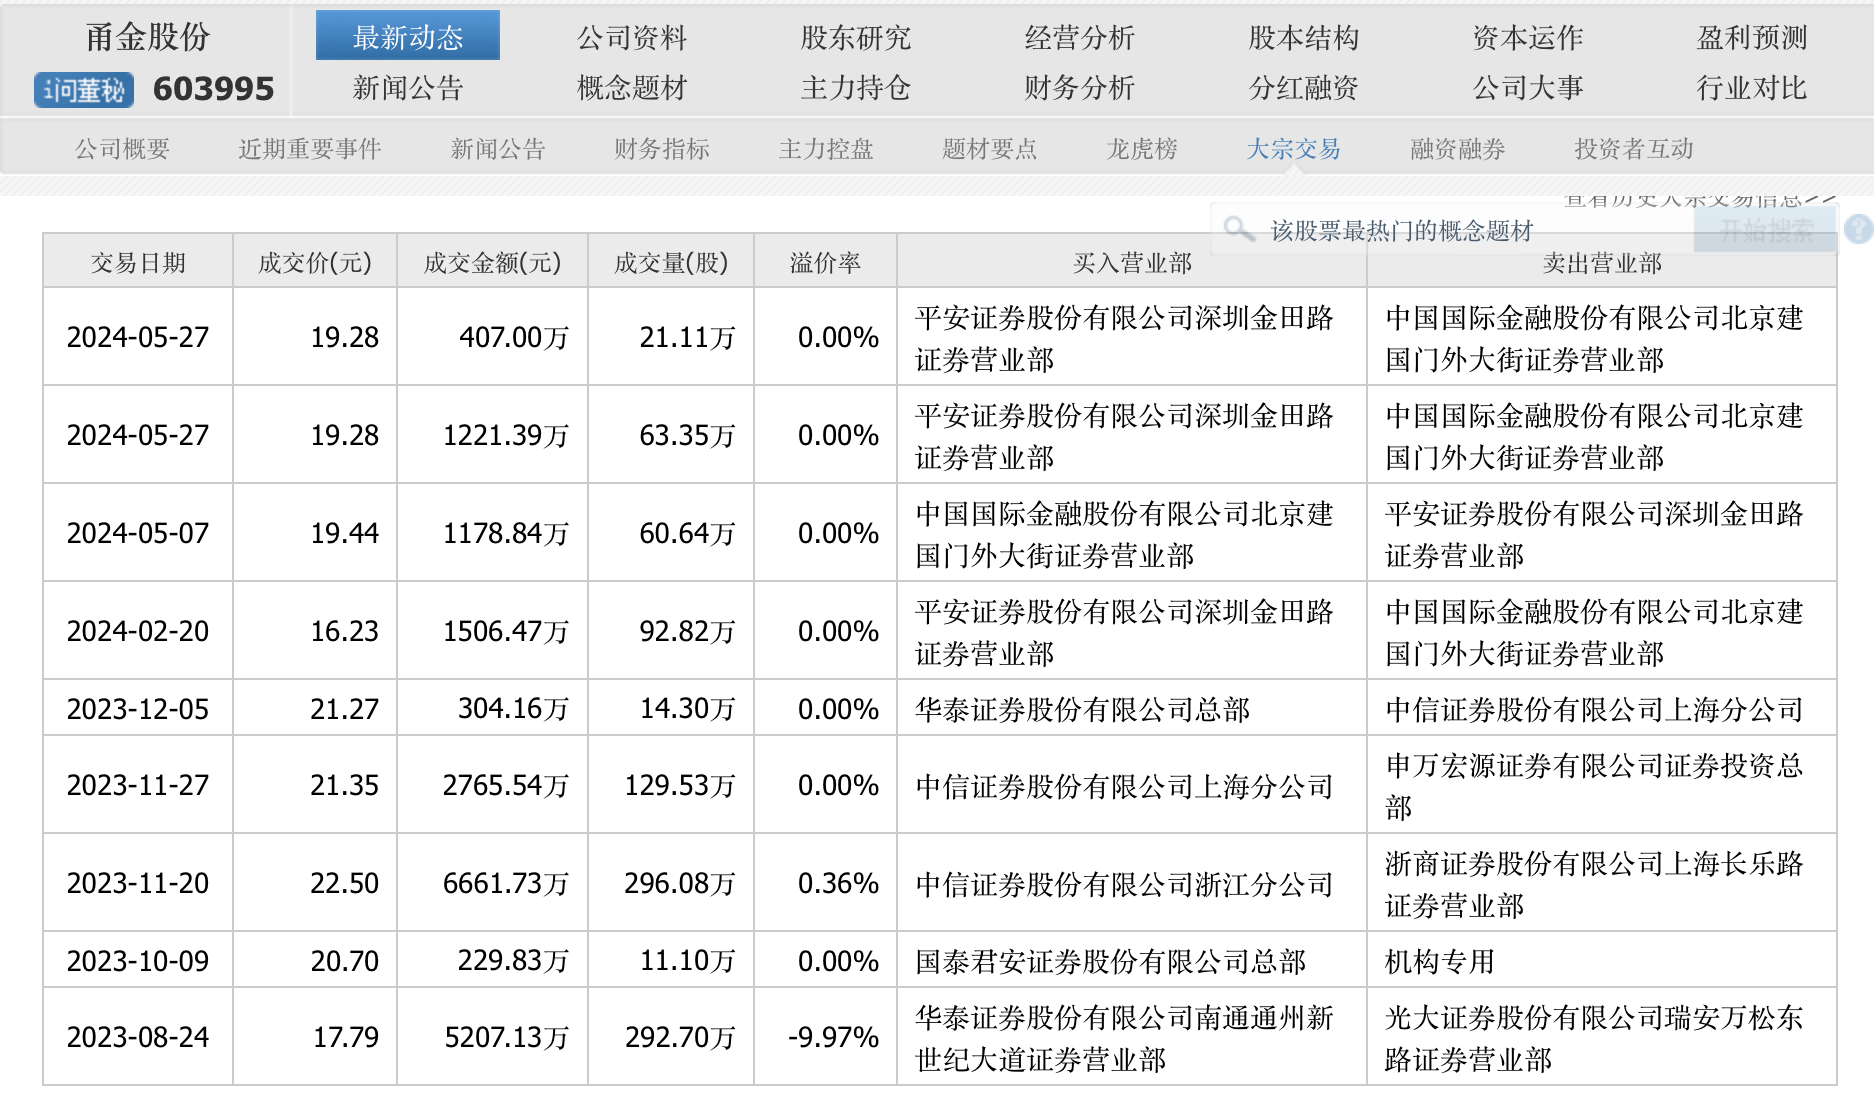The width and height of the screenshot is (1874, 1102).
Task: Click the 16.23 price cell
Action: [x=315, y=631]
